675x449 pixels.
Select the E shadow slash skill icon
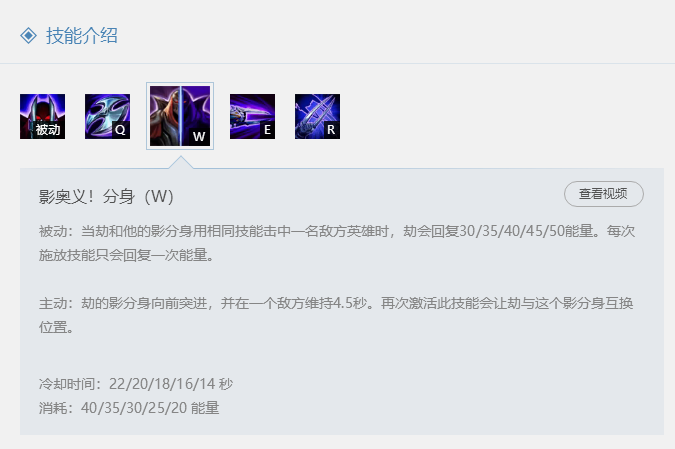[x=252, y=116]
